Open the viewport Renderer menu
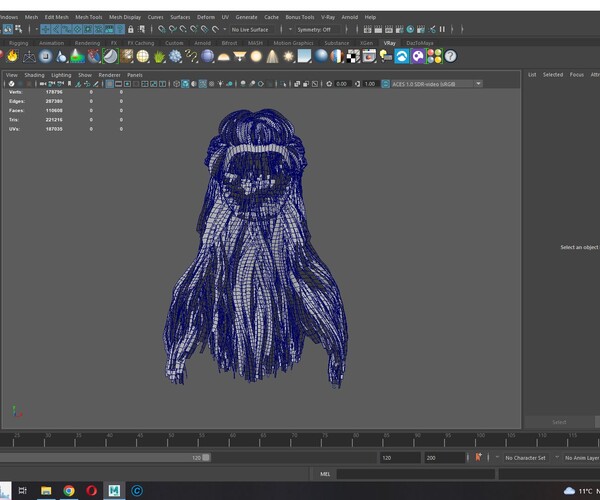The height and width of the screenshot is (500, 600). click(x=109, y=75)
